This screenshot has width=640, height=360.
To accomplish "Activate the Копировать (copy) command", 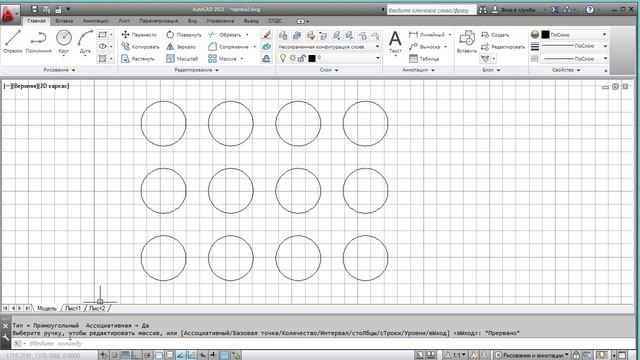I will [140, 47].
